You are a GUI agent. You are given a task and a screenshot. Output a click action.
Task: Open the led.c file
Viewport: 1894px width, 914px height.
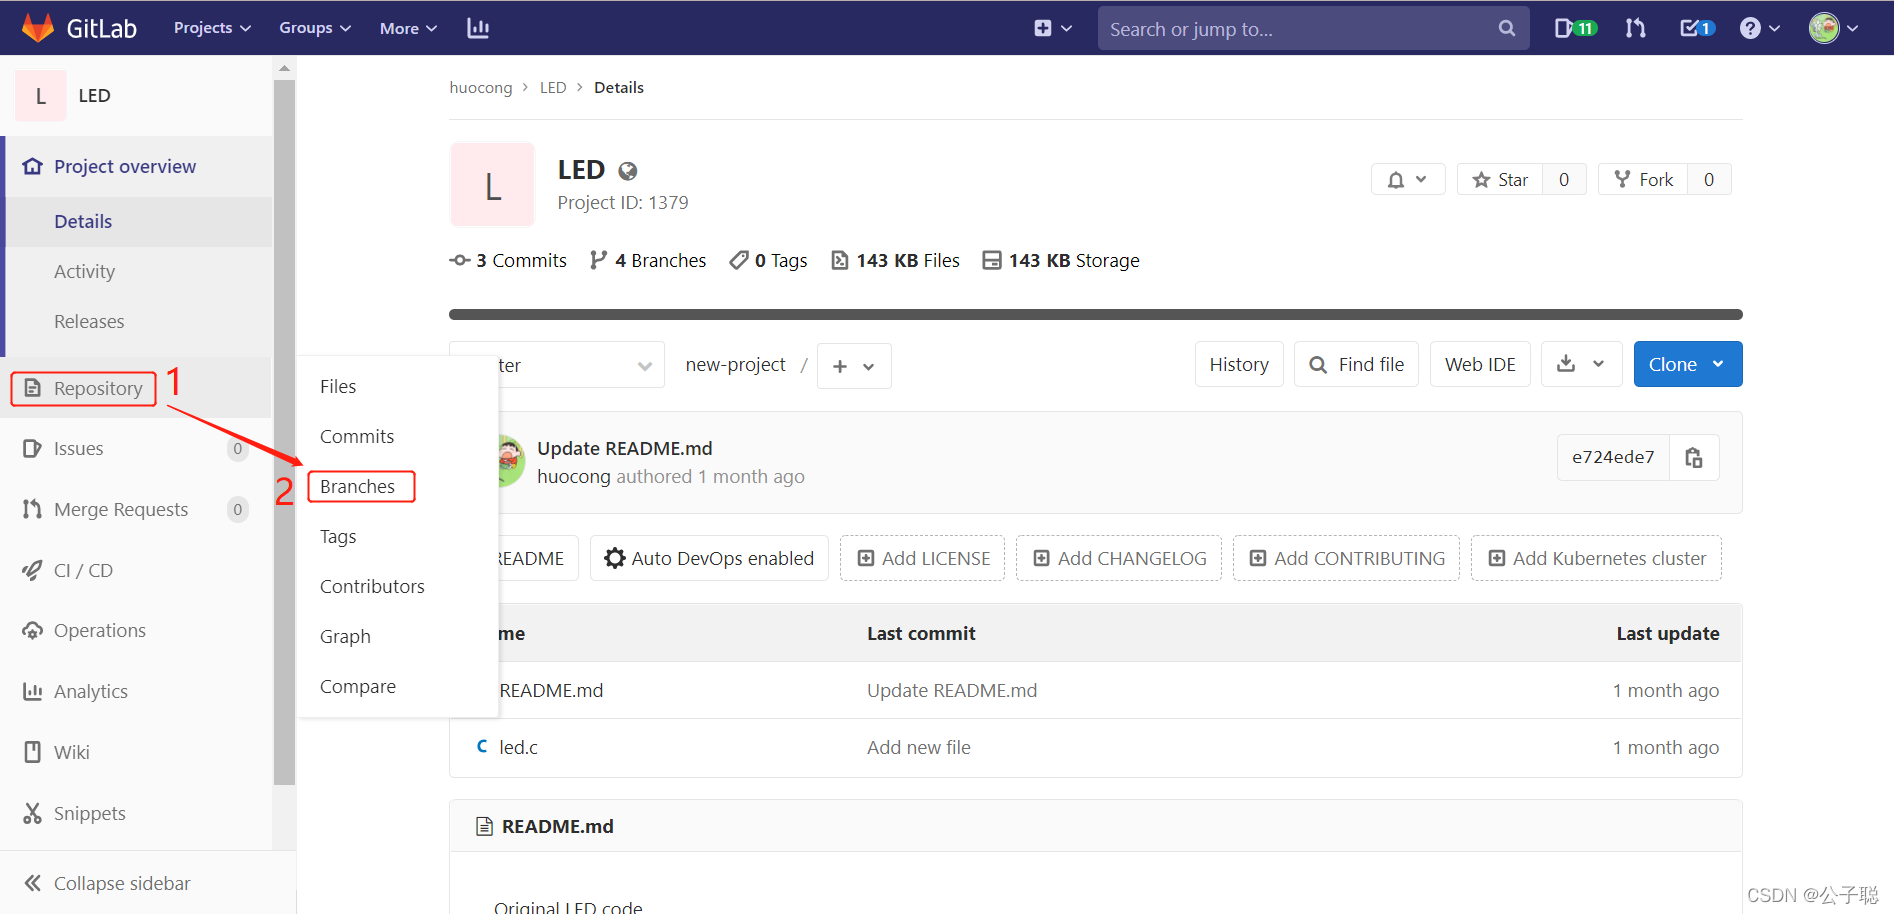click(518, 747)
